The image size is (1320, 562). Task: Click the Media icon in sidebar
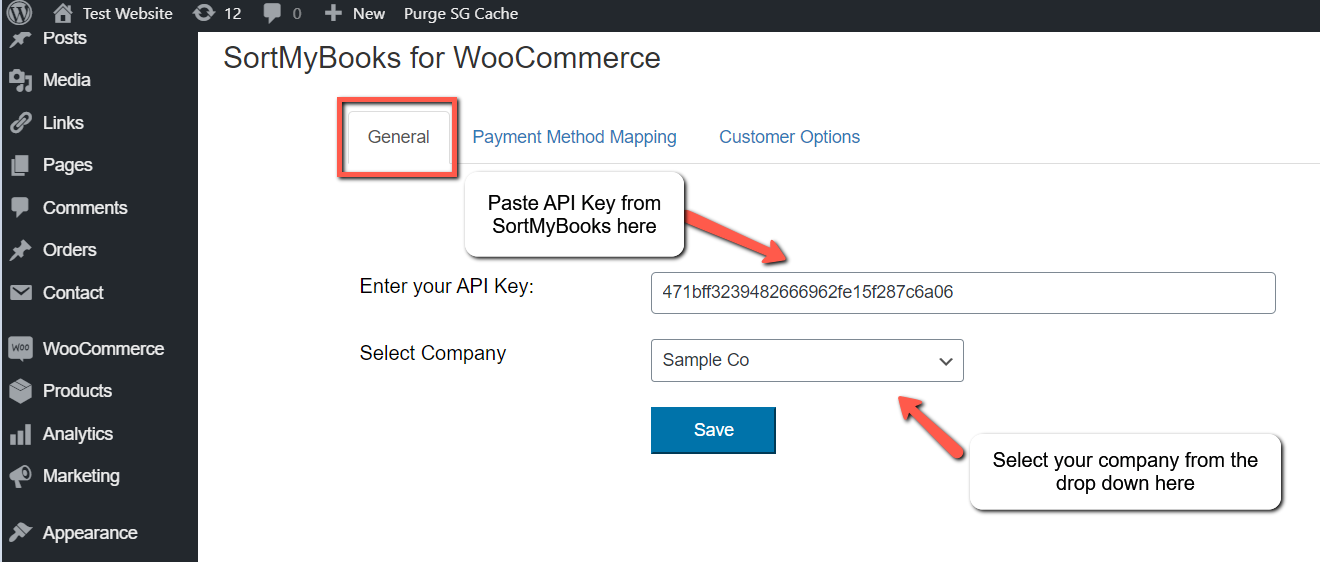(20, 81)
